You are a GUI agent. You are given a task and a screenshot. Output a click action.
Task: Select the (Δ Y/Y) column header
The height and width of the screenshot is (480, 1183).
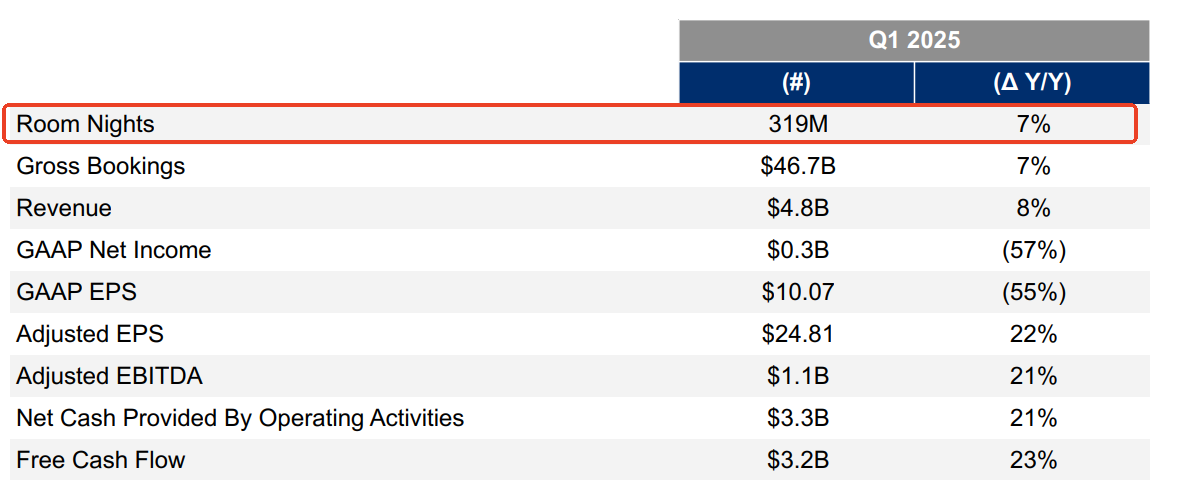[1032, 82]
